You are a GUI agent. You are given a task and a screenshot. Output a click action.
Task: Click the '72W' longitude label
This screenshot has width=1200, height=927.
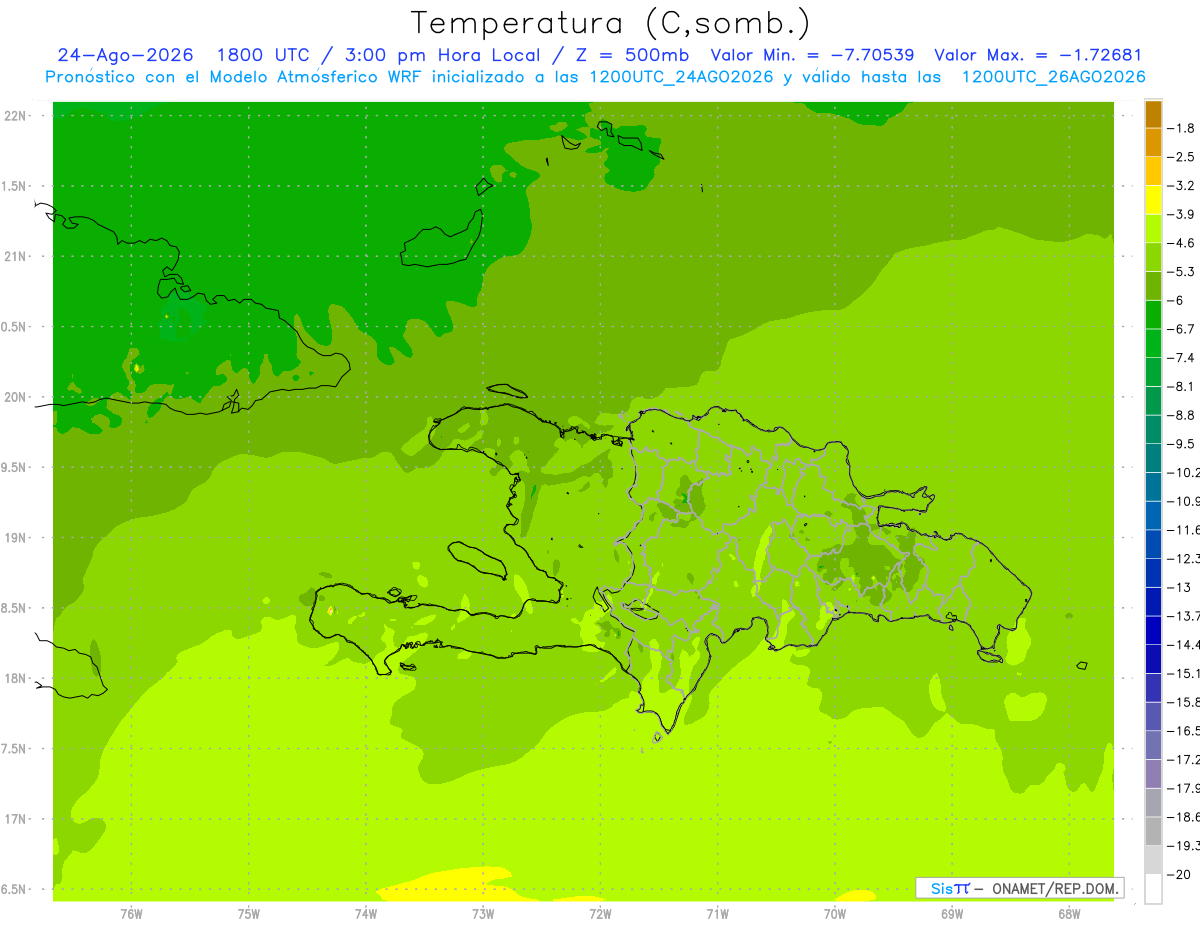[x=600, y=913]
